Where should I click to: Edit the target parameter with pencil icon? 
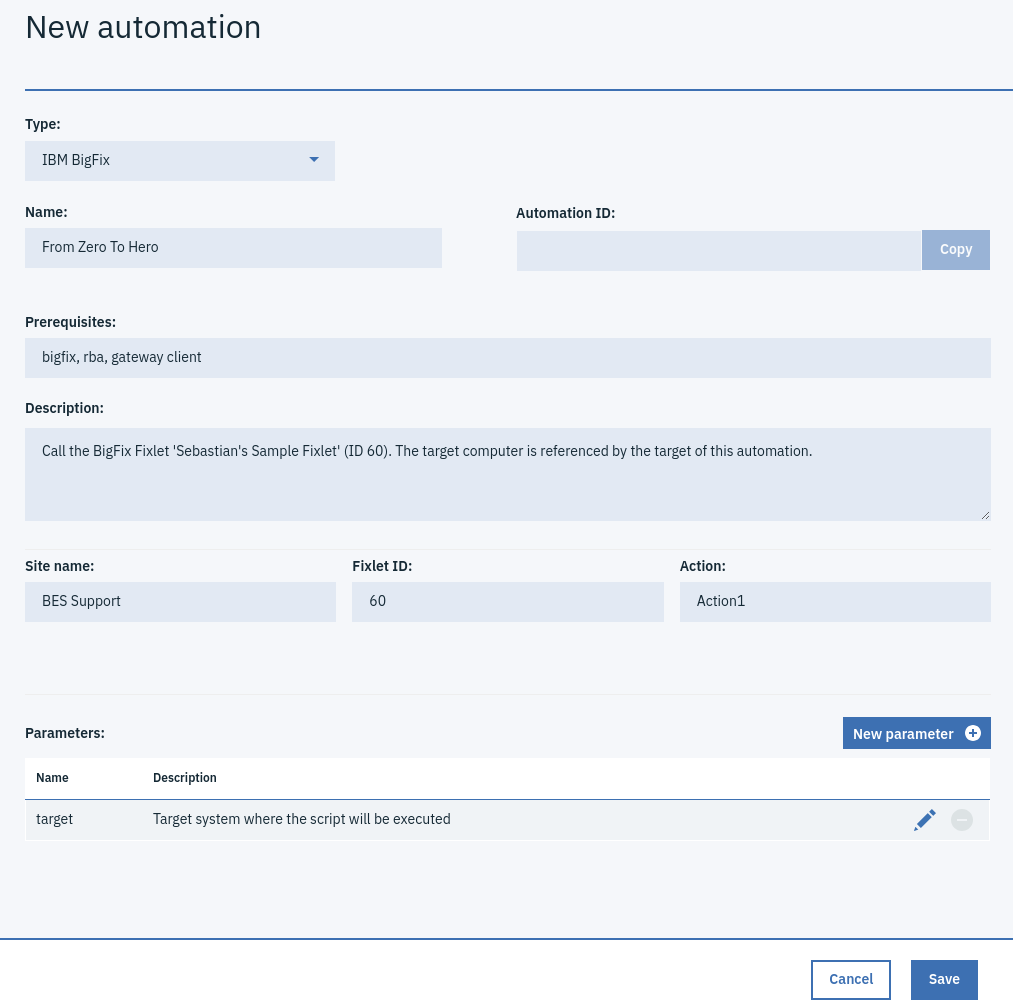(924, 820)
